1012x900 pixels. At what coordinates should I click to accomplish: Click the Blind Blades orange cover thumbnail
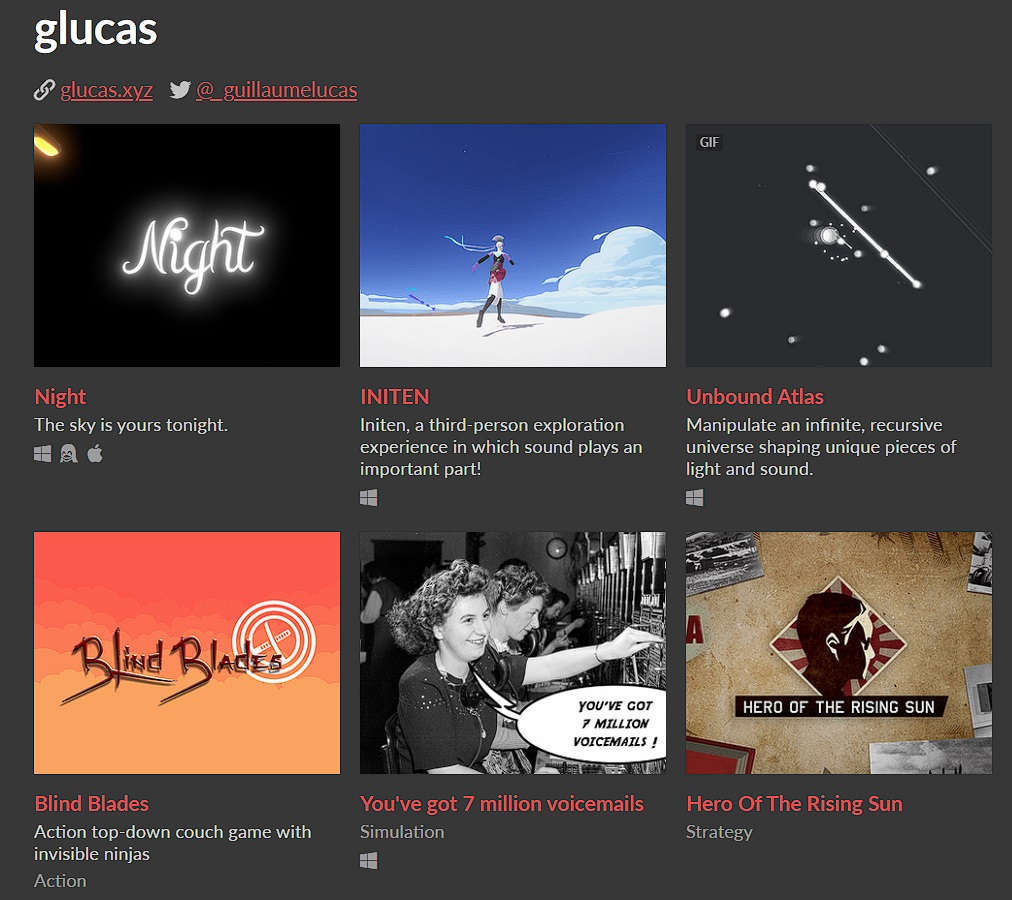pos(187,653)
